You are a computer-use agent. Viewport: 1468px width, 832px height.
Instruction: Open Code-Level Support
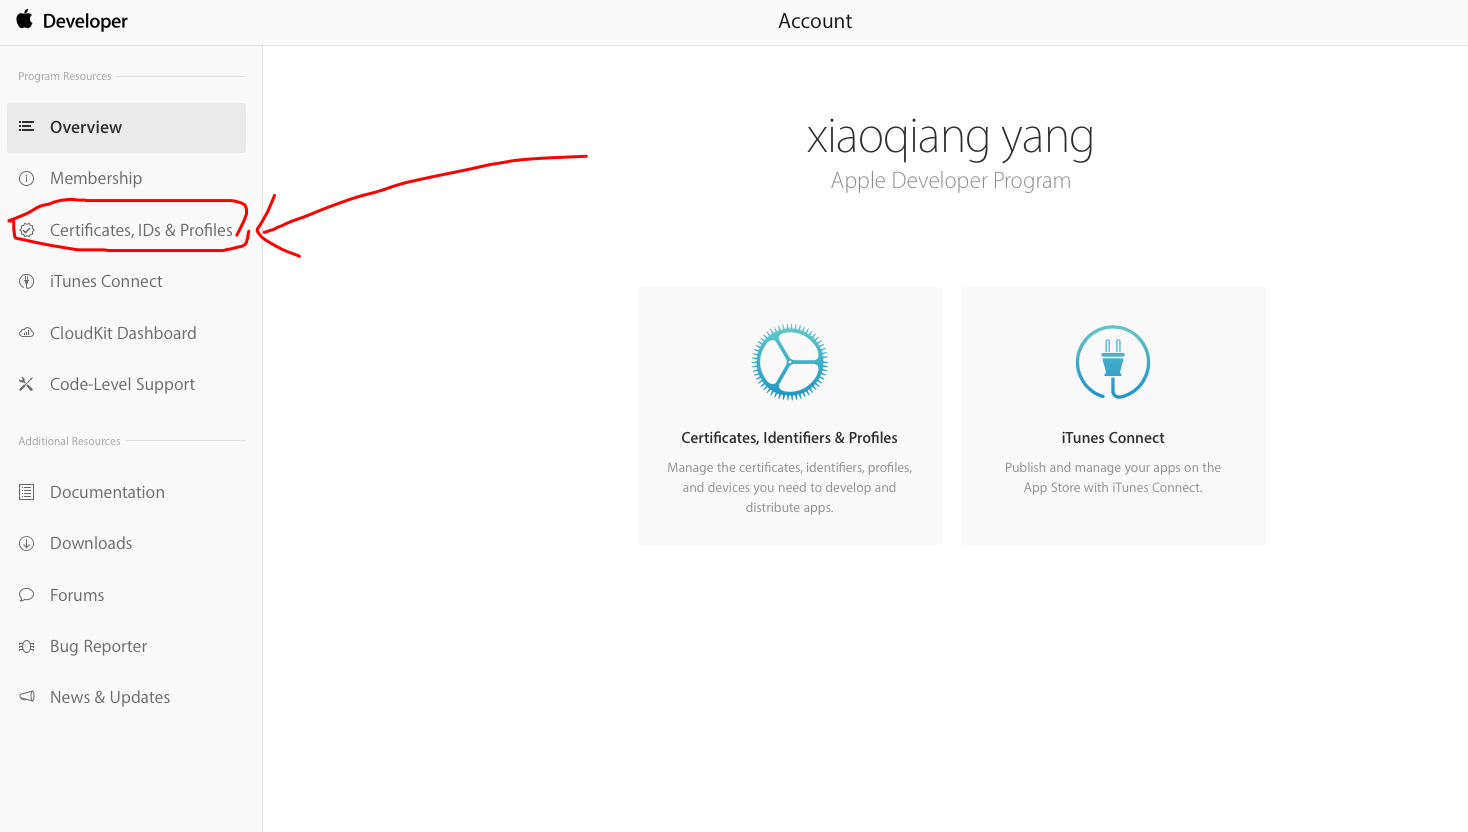(x=122, y=384)
